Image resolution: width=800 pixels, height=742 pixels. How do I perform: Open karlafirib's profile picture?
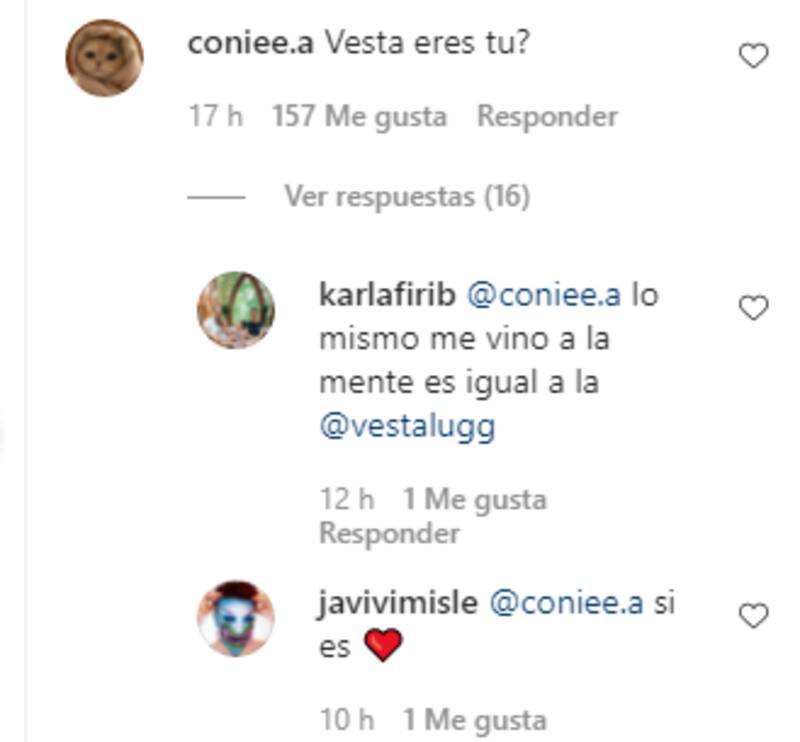click(x=236, y=310)
